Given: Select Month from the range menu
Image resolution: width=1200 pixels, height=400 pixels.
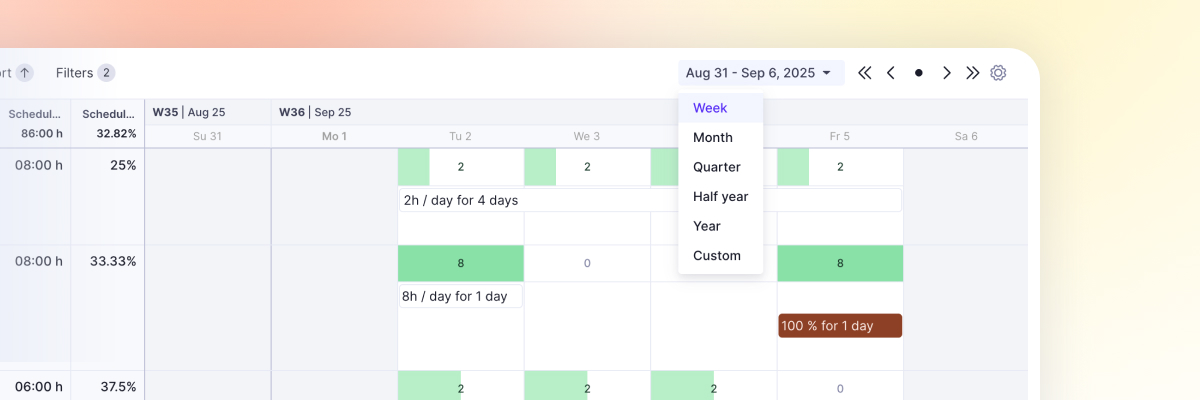Looking at the screenshot, I should (713, 138).
